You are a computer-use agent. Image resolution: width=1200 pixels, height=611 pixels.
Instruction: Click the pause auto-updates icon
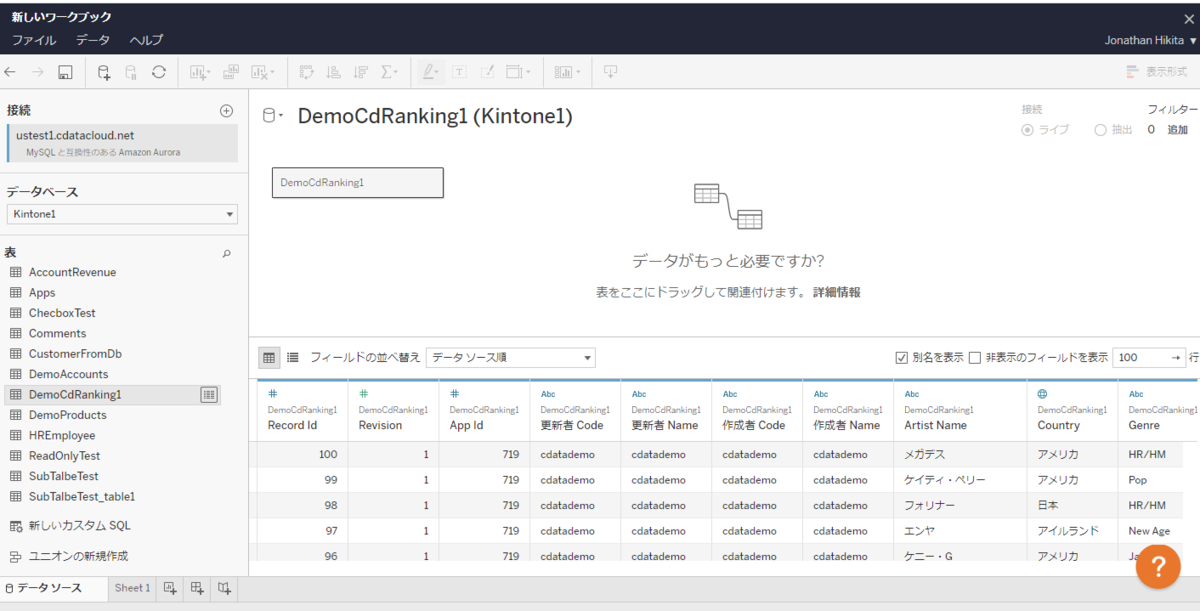pos(131,71)
